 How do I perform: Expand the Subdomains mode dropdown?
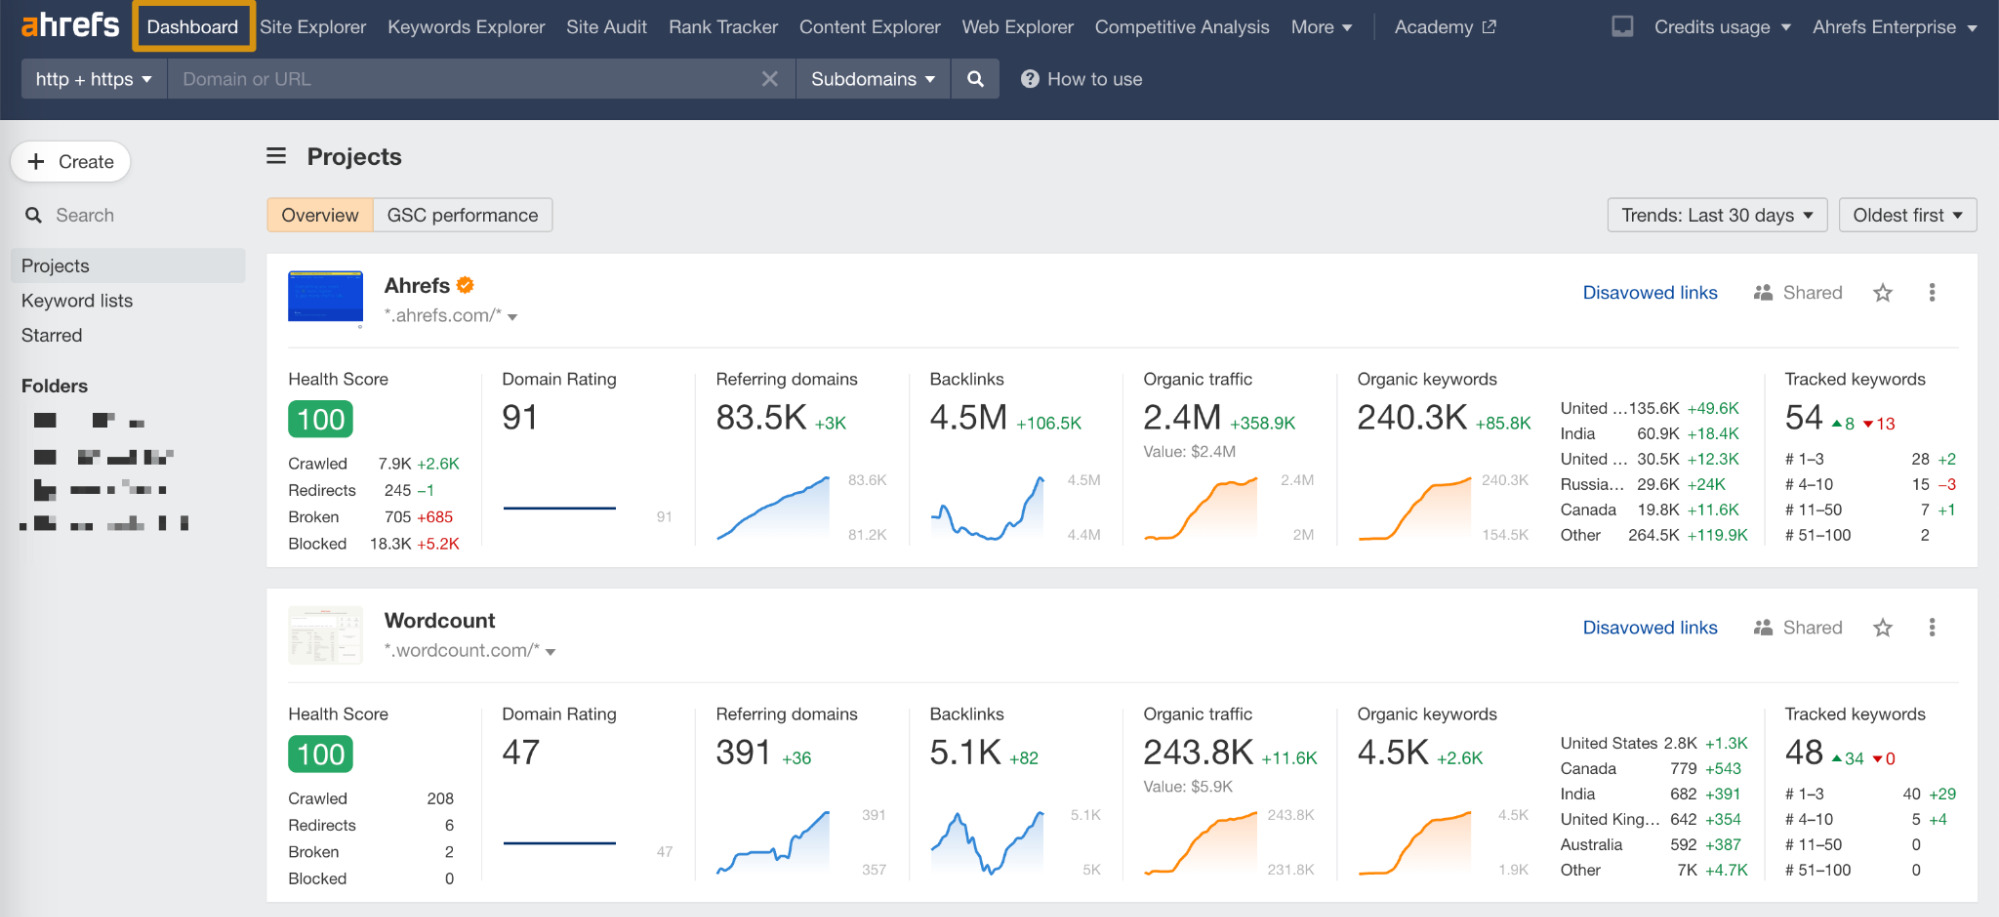[871, 78]
